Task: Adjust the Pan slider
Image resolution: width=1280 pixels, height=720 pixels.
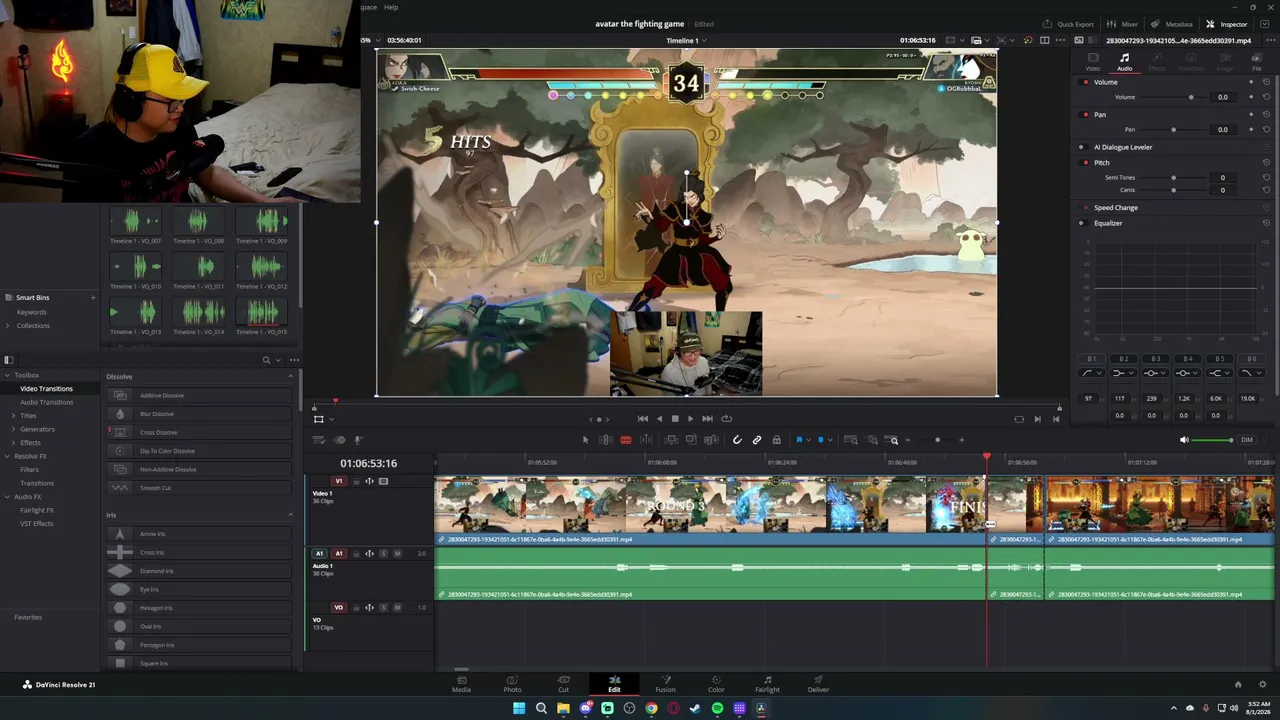Action: 1174,129
